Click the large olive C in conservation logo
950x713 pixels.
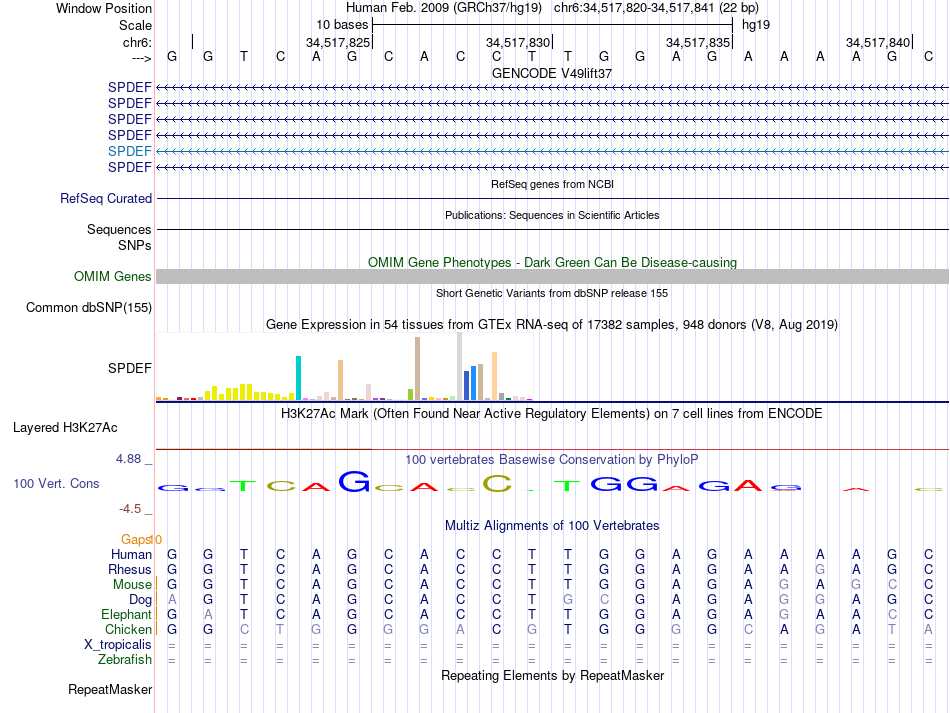497,483
